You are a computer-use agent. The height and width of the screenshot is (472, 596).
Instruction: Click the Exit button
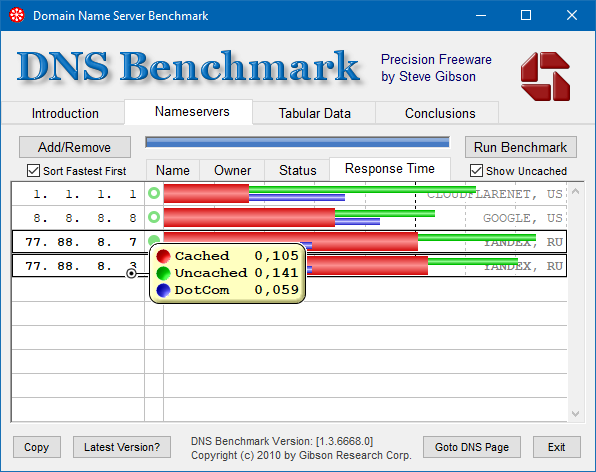[x=556, y=447]
